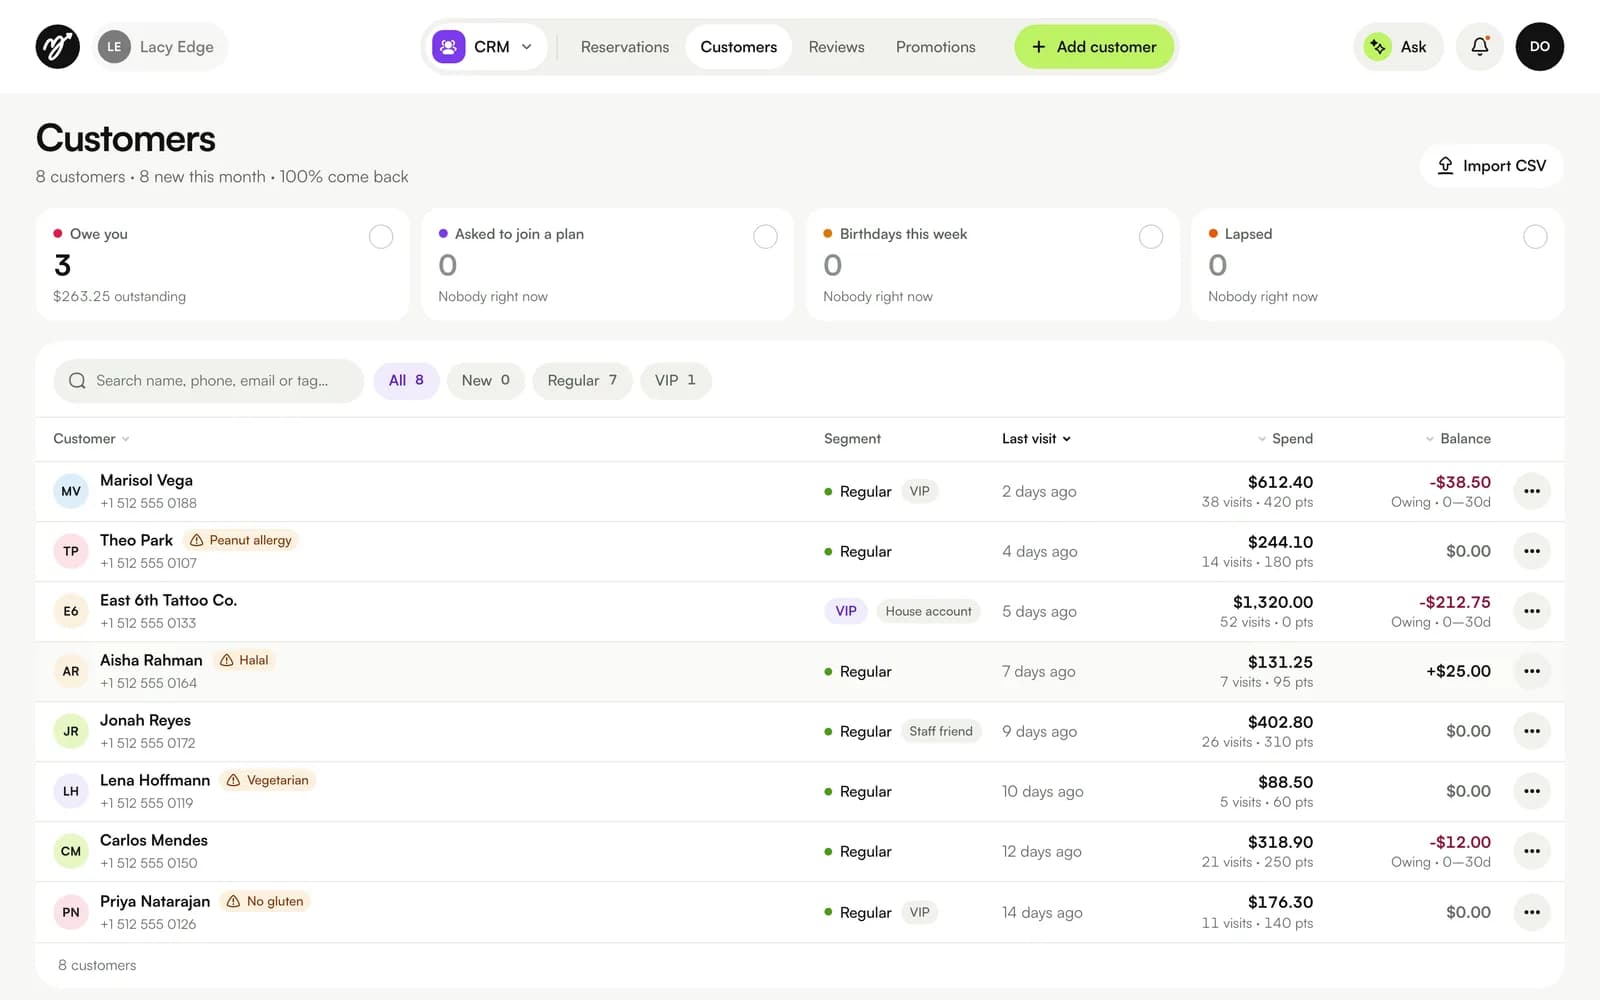Go to the Reviews tab

836,47
